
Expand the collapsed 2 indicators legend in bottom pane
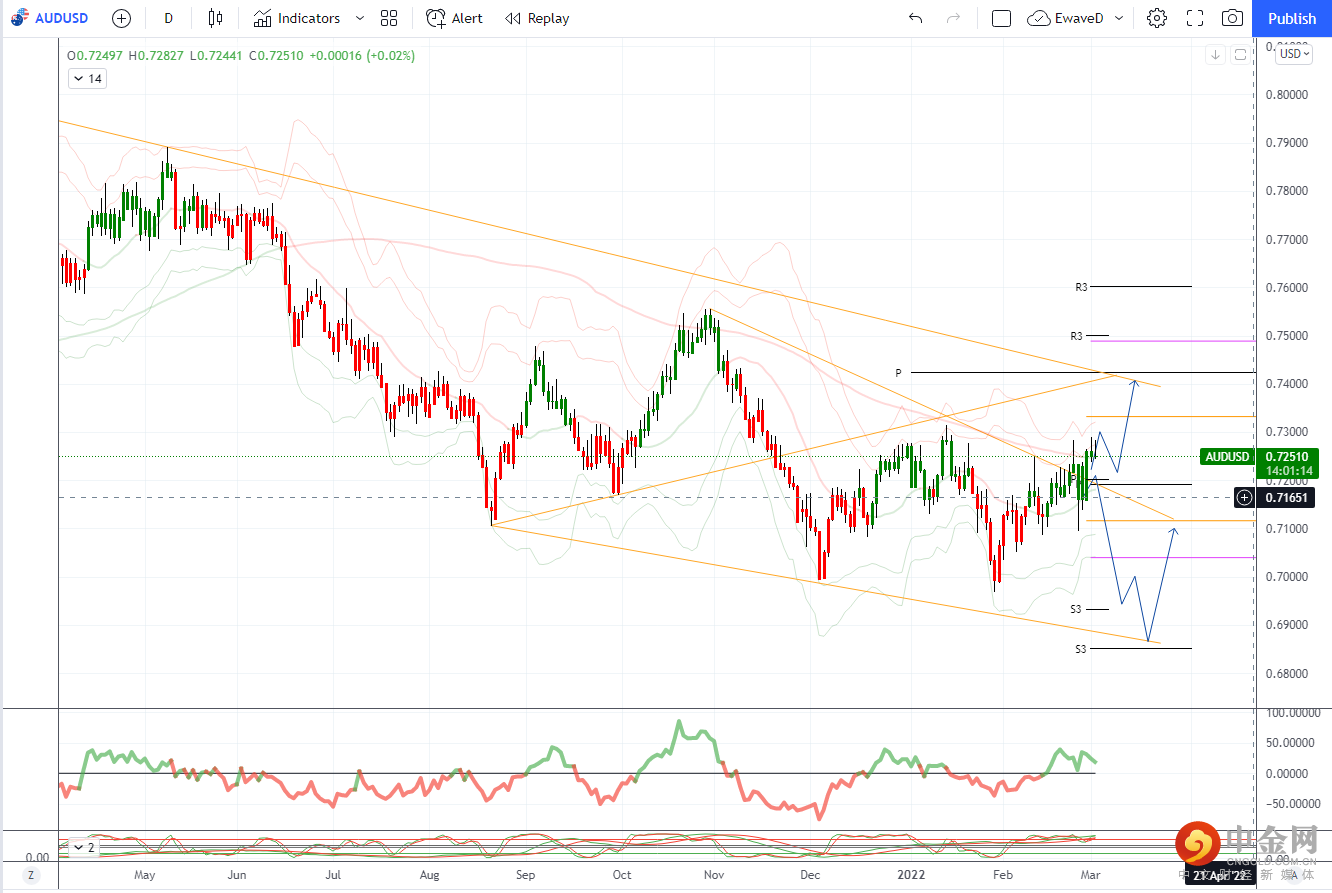pos(83,847)
